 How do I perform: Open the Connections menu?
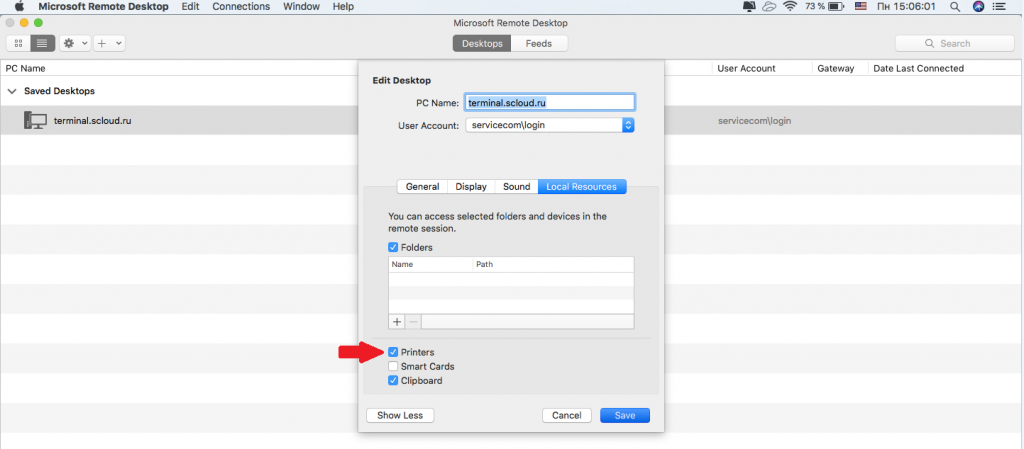241,7
